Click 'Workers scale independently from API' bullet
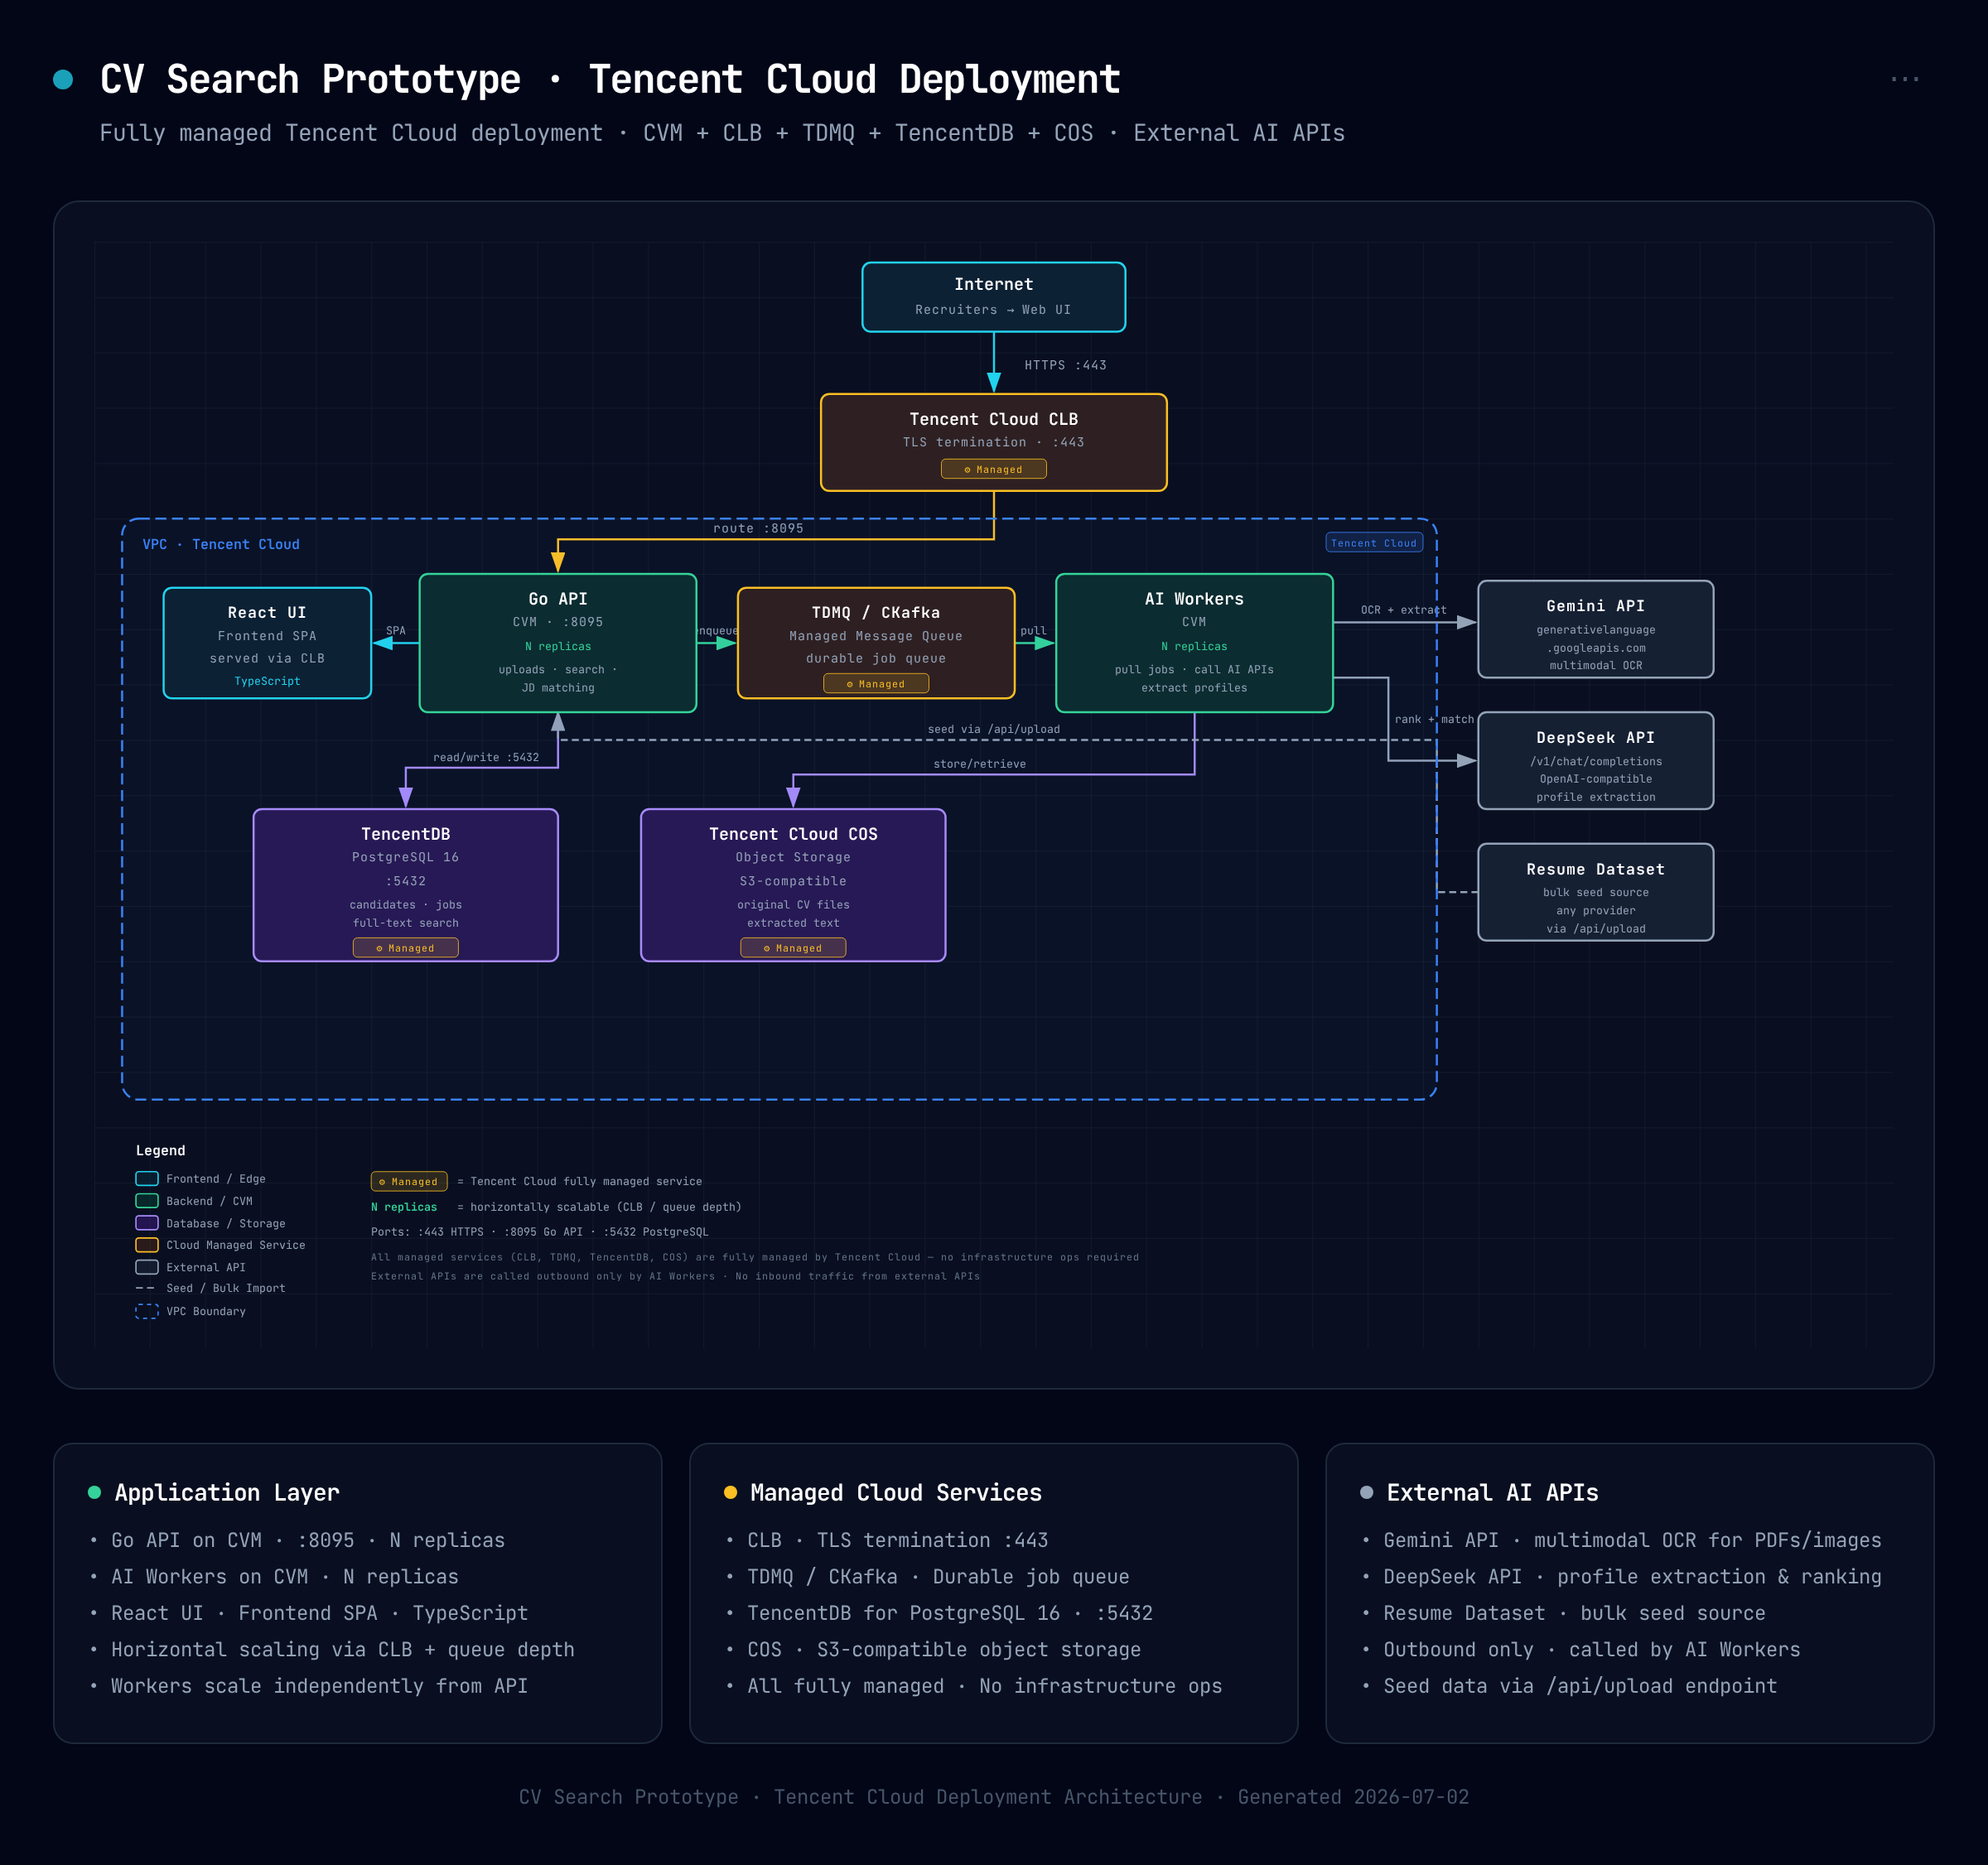1988x1865 pixels. tap(319, 1686)
